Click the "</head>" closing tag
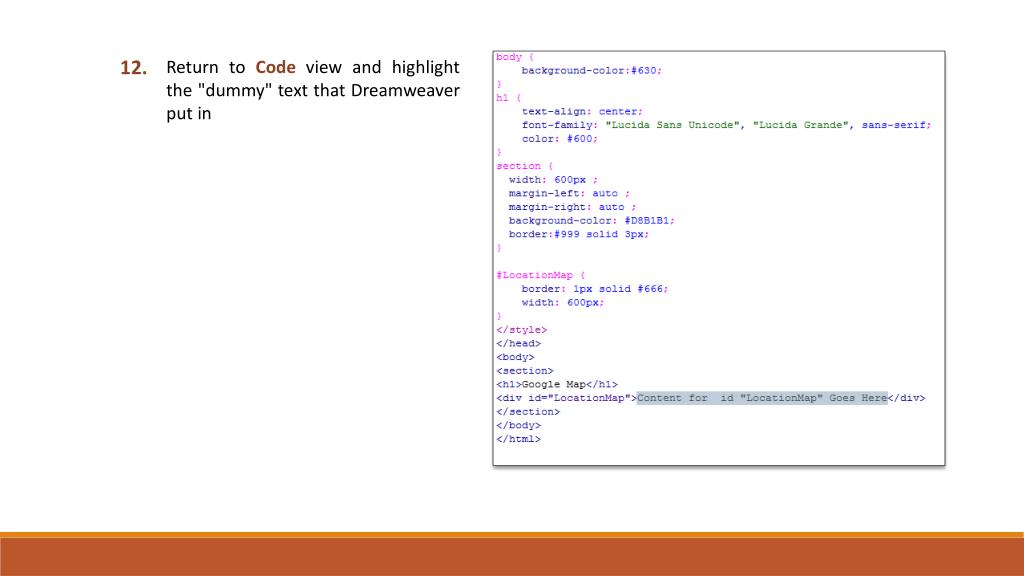 point(519,344)
